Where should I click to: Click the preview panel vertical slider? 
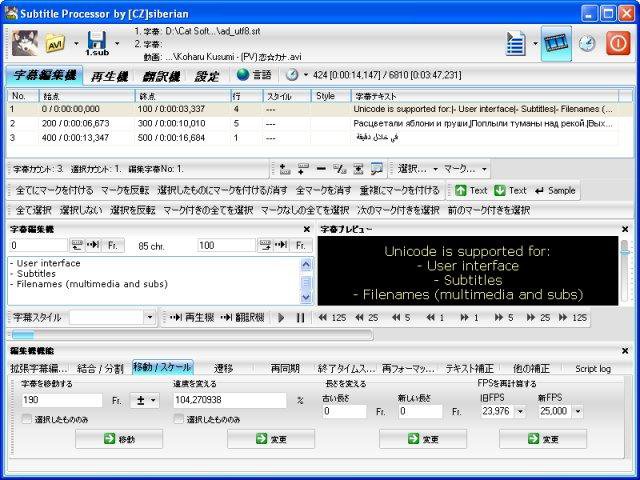point(624,270)
